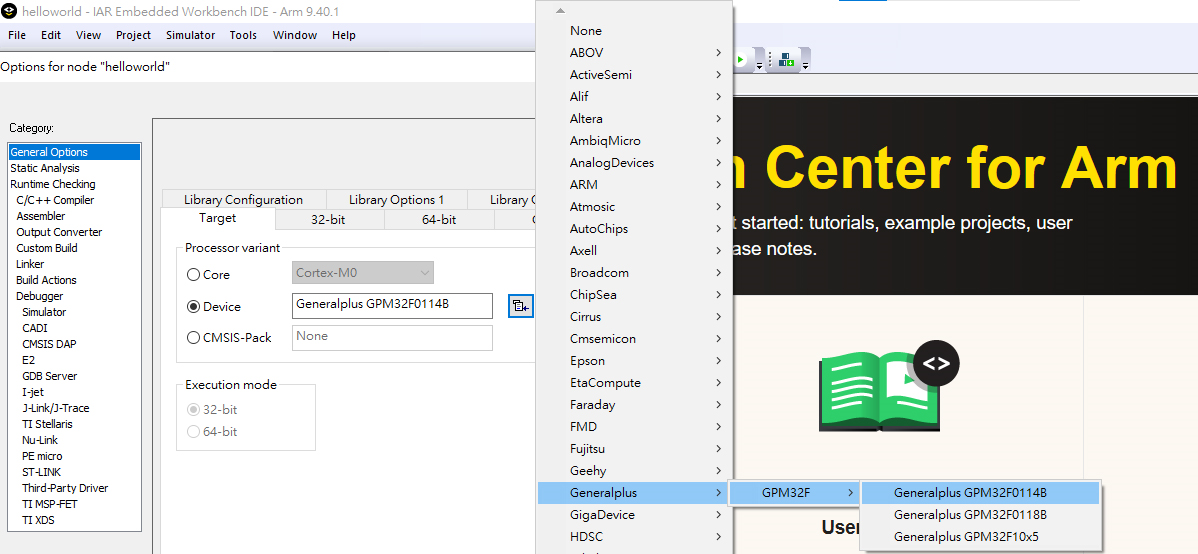The height and width of the screenshot is (554, 1198).
Task: Click the IAR application logo in title bar
Action: 10,11
